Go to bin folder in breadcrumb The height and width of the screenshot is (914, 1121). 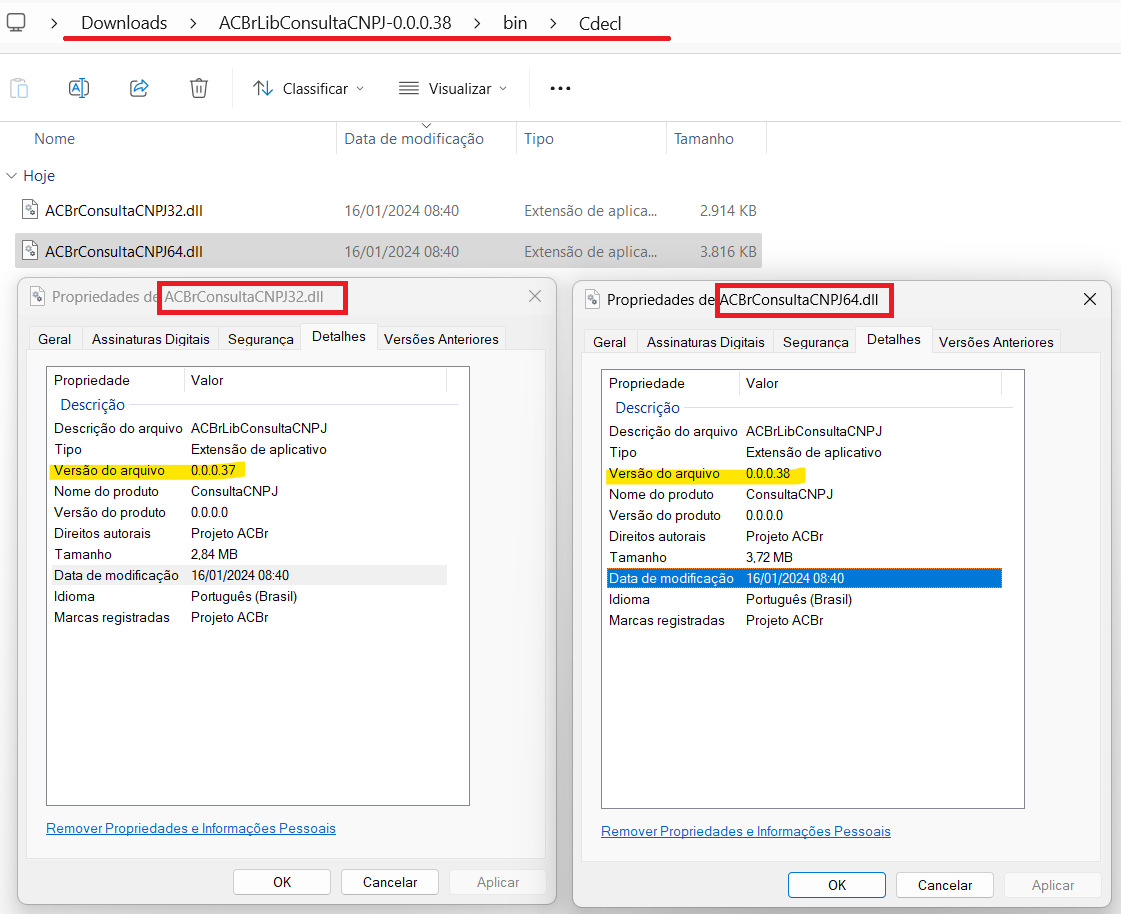click(x=515, y=23)
